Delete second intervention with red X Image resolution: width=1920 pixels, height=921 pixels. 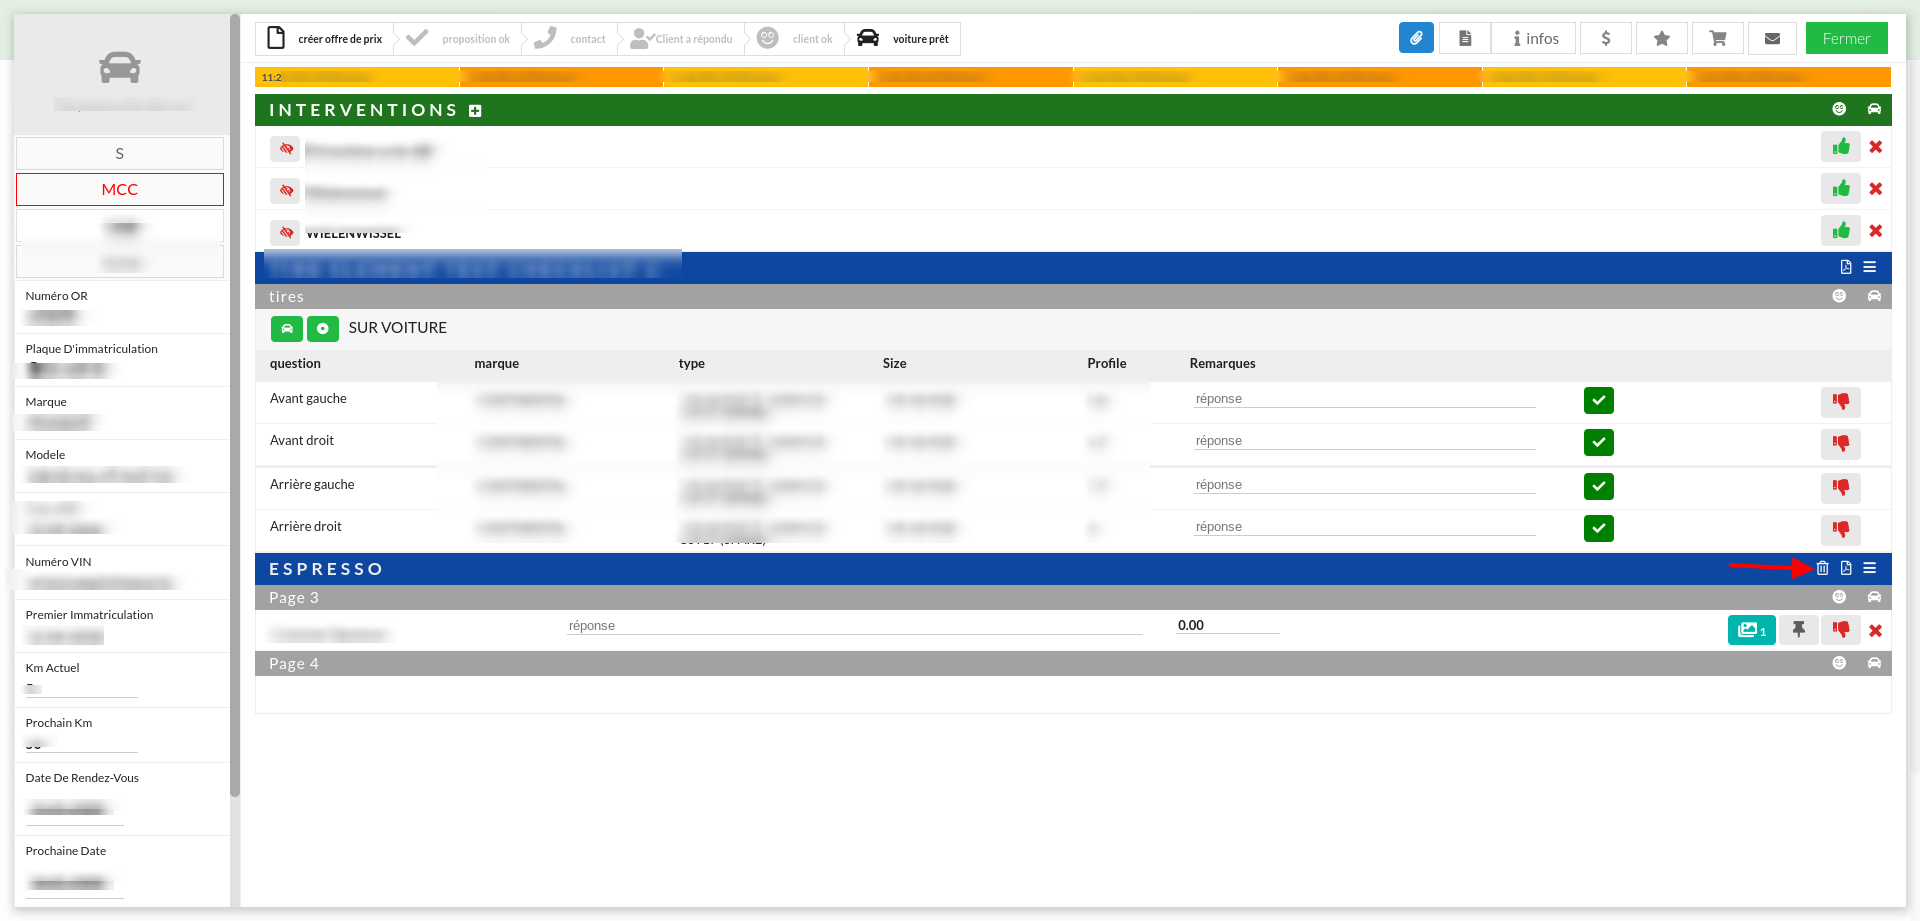point(1876,189)
